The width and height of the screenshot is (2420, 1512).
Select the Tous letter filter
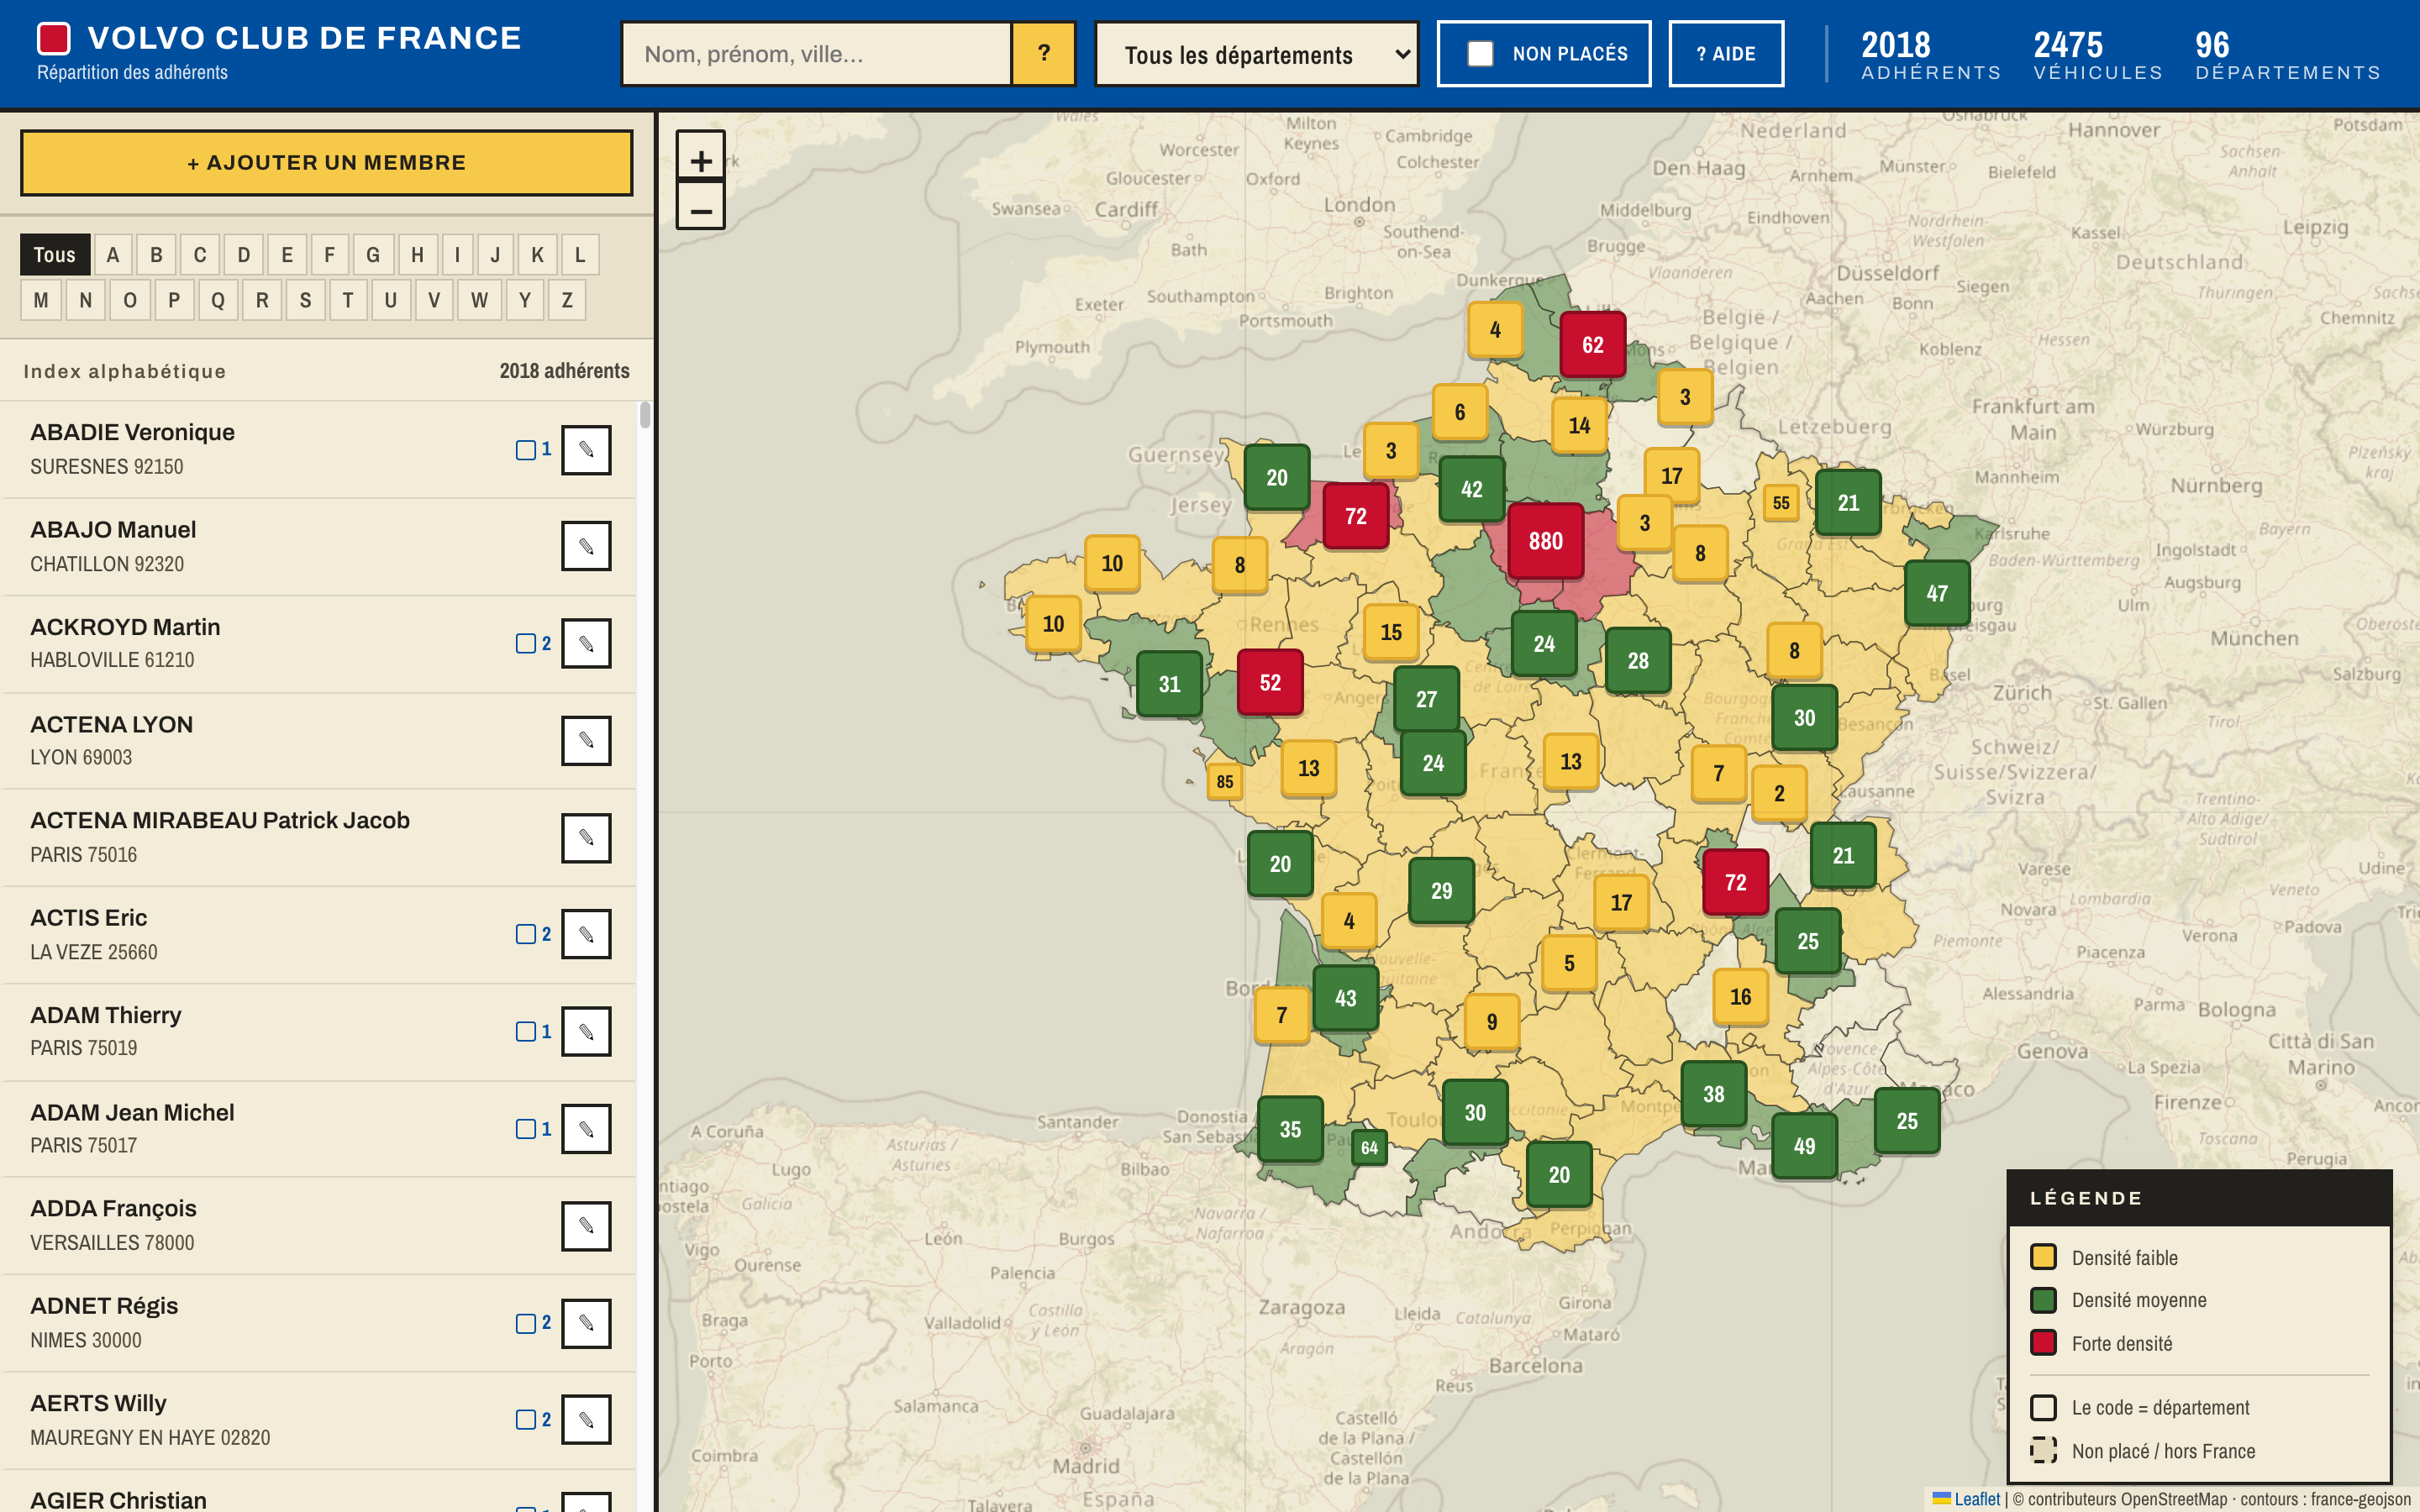[55, 255]
